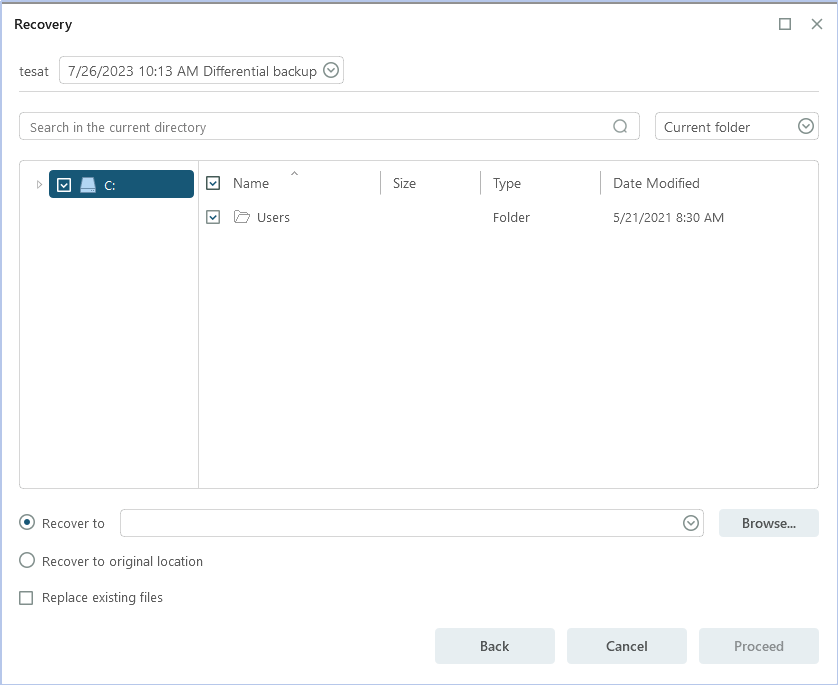
Task: Toggle the select-all checkbox beside Name
Action: pos(213,183)
